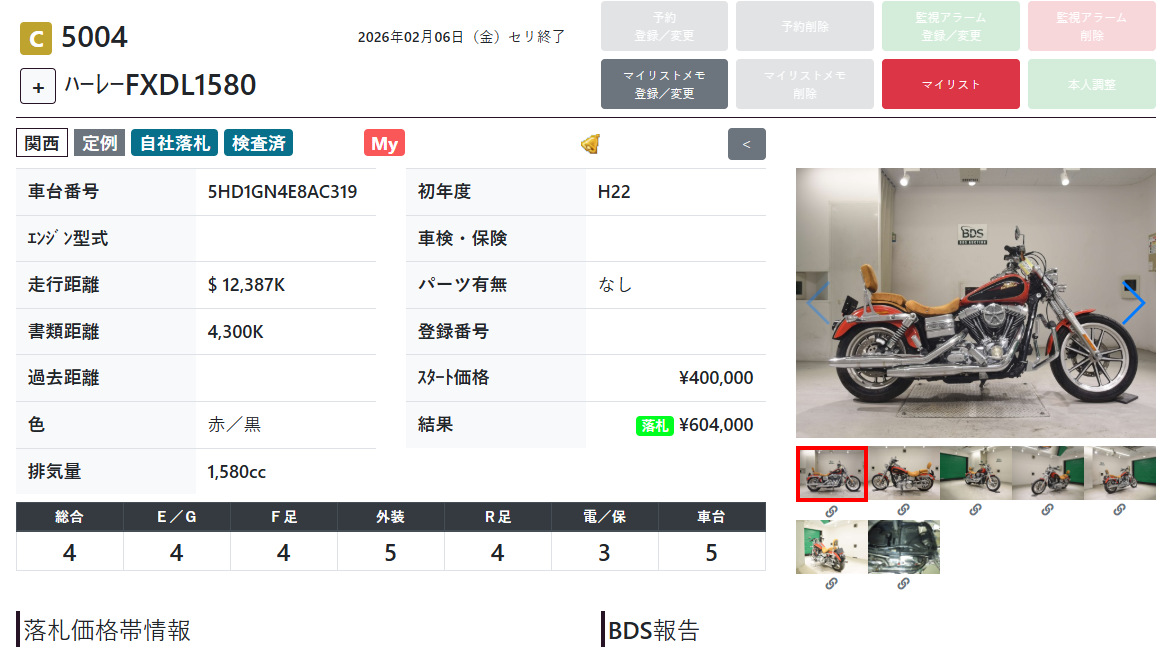The height and width of the screenshot is (651, 1173).
Task: Click link icon under second thumbnail
Action: (903, 510)
